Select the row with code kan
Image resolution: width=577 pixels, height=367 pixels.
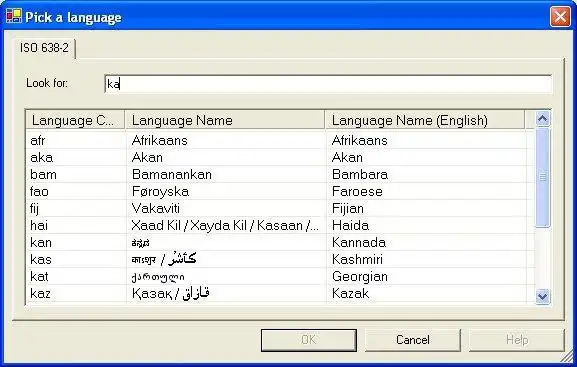[280, 243]
